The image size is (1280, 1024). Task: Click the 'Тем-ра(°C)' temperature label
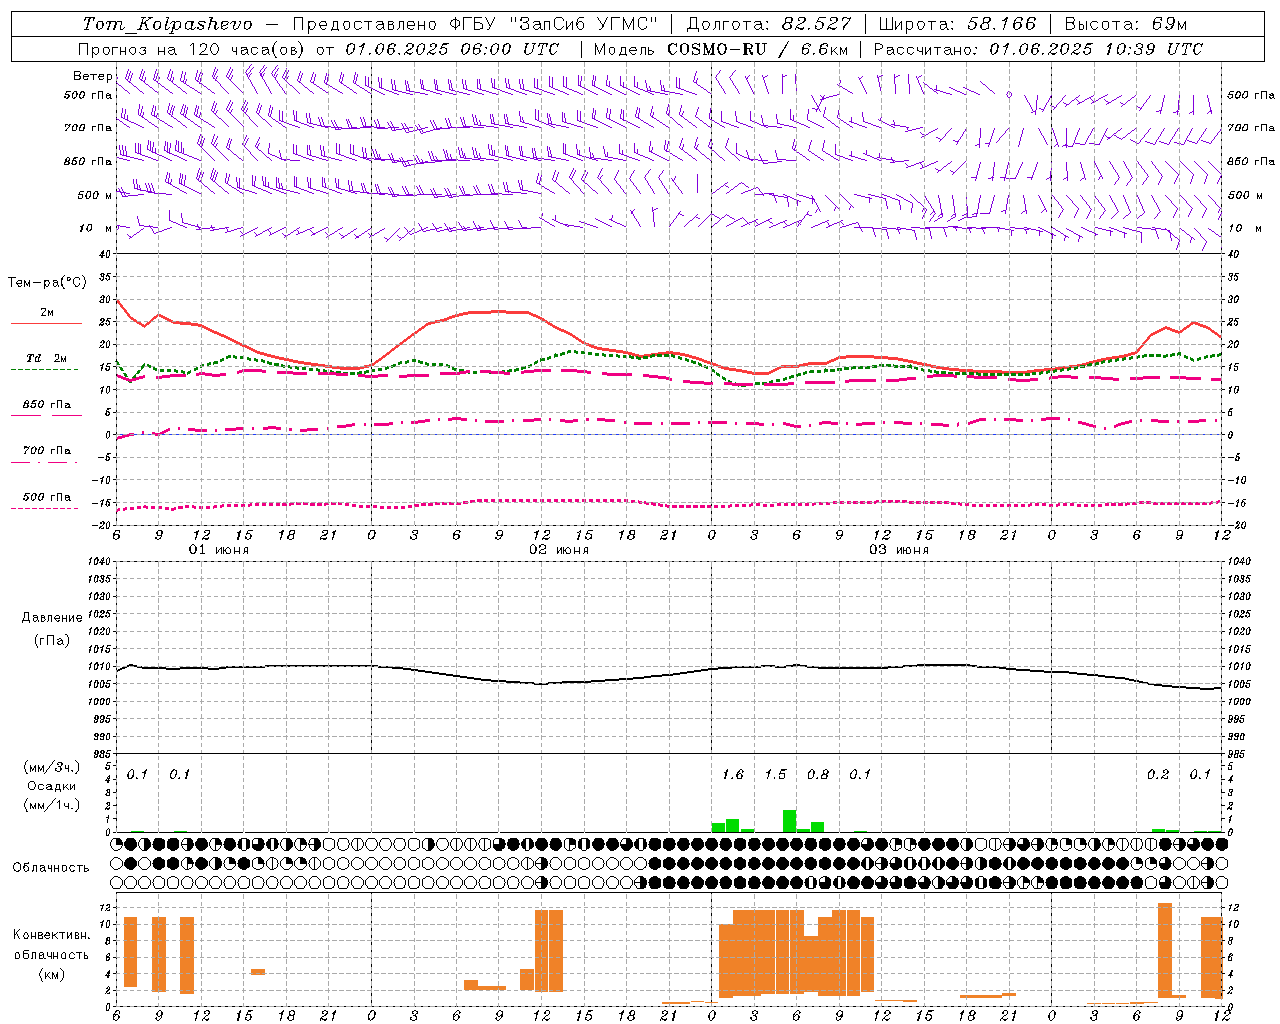pyautogui.click(x=47, y=283)
